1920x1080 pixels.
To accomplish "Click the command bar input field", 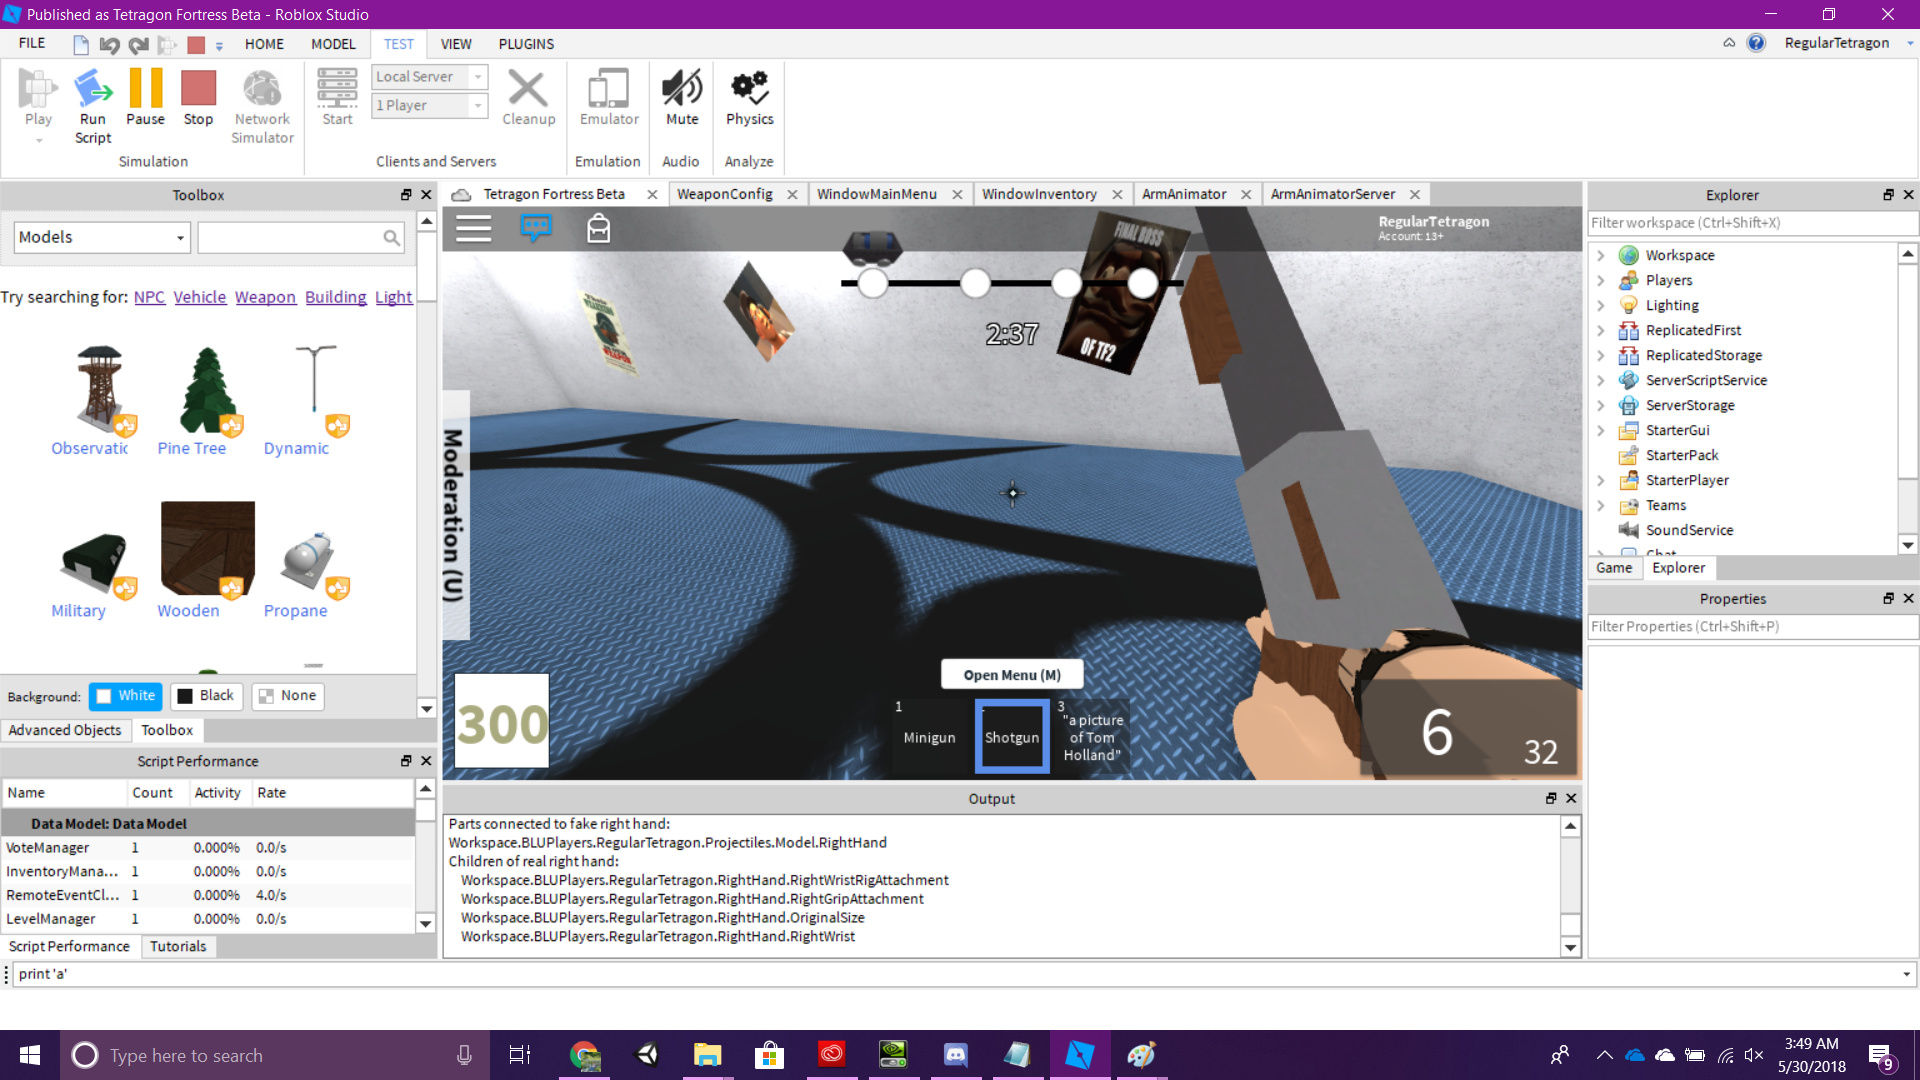I will coord(400,973).
